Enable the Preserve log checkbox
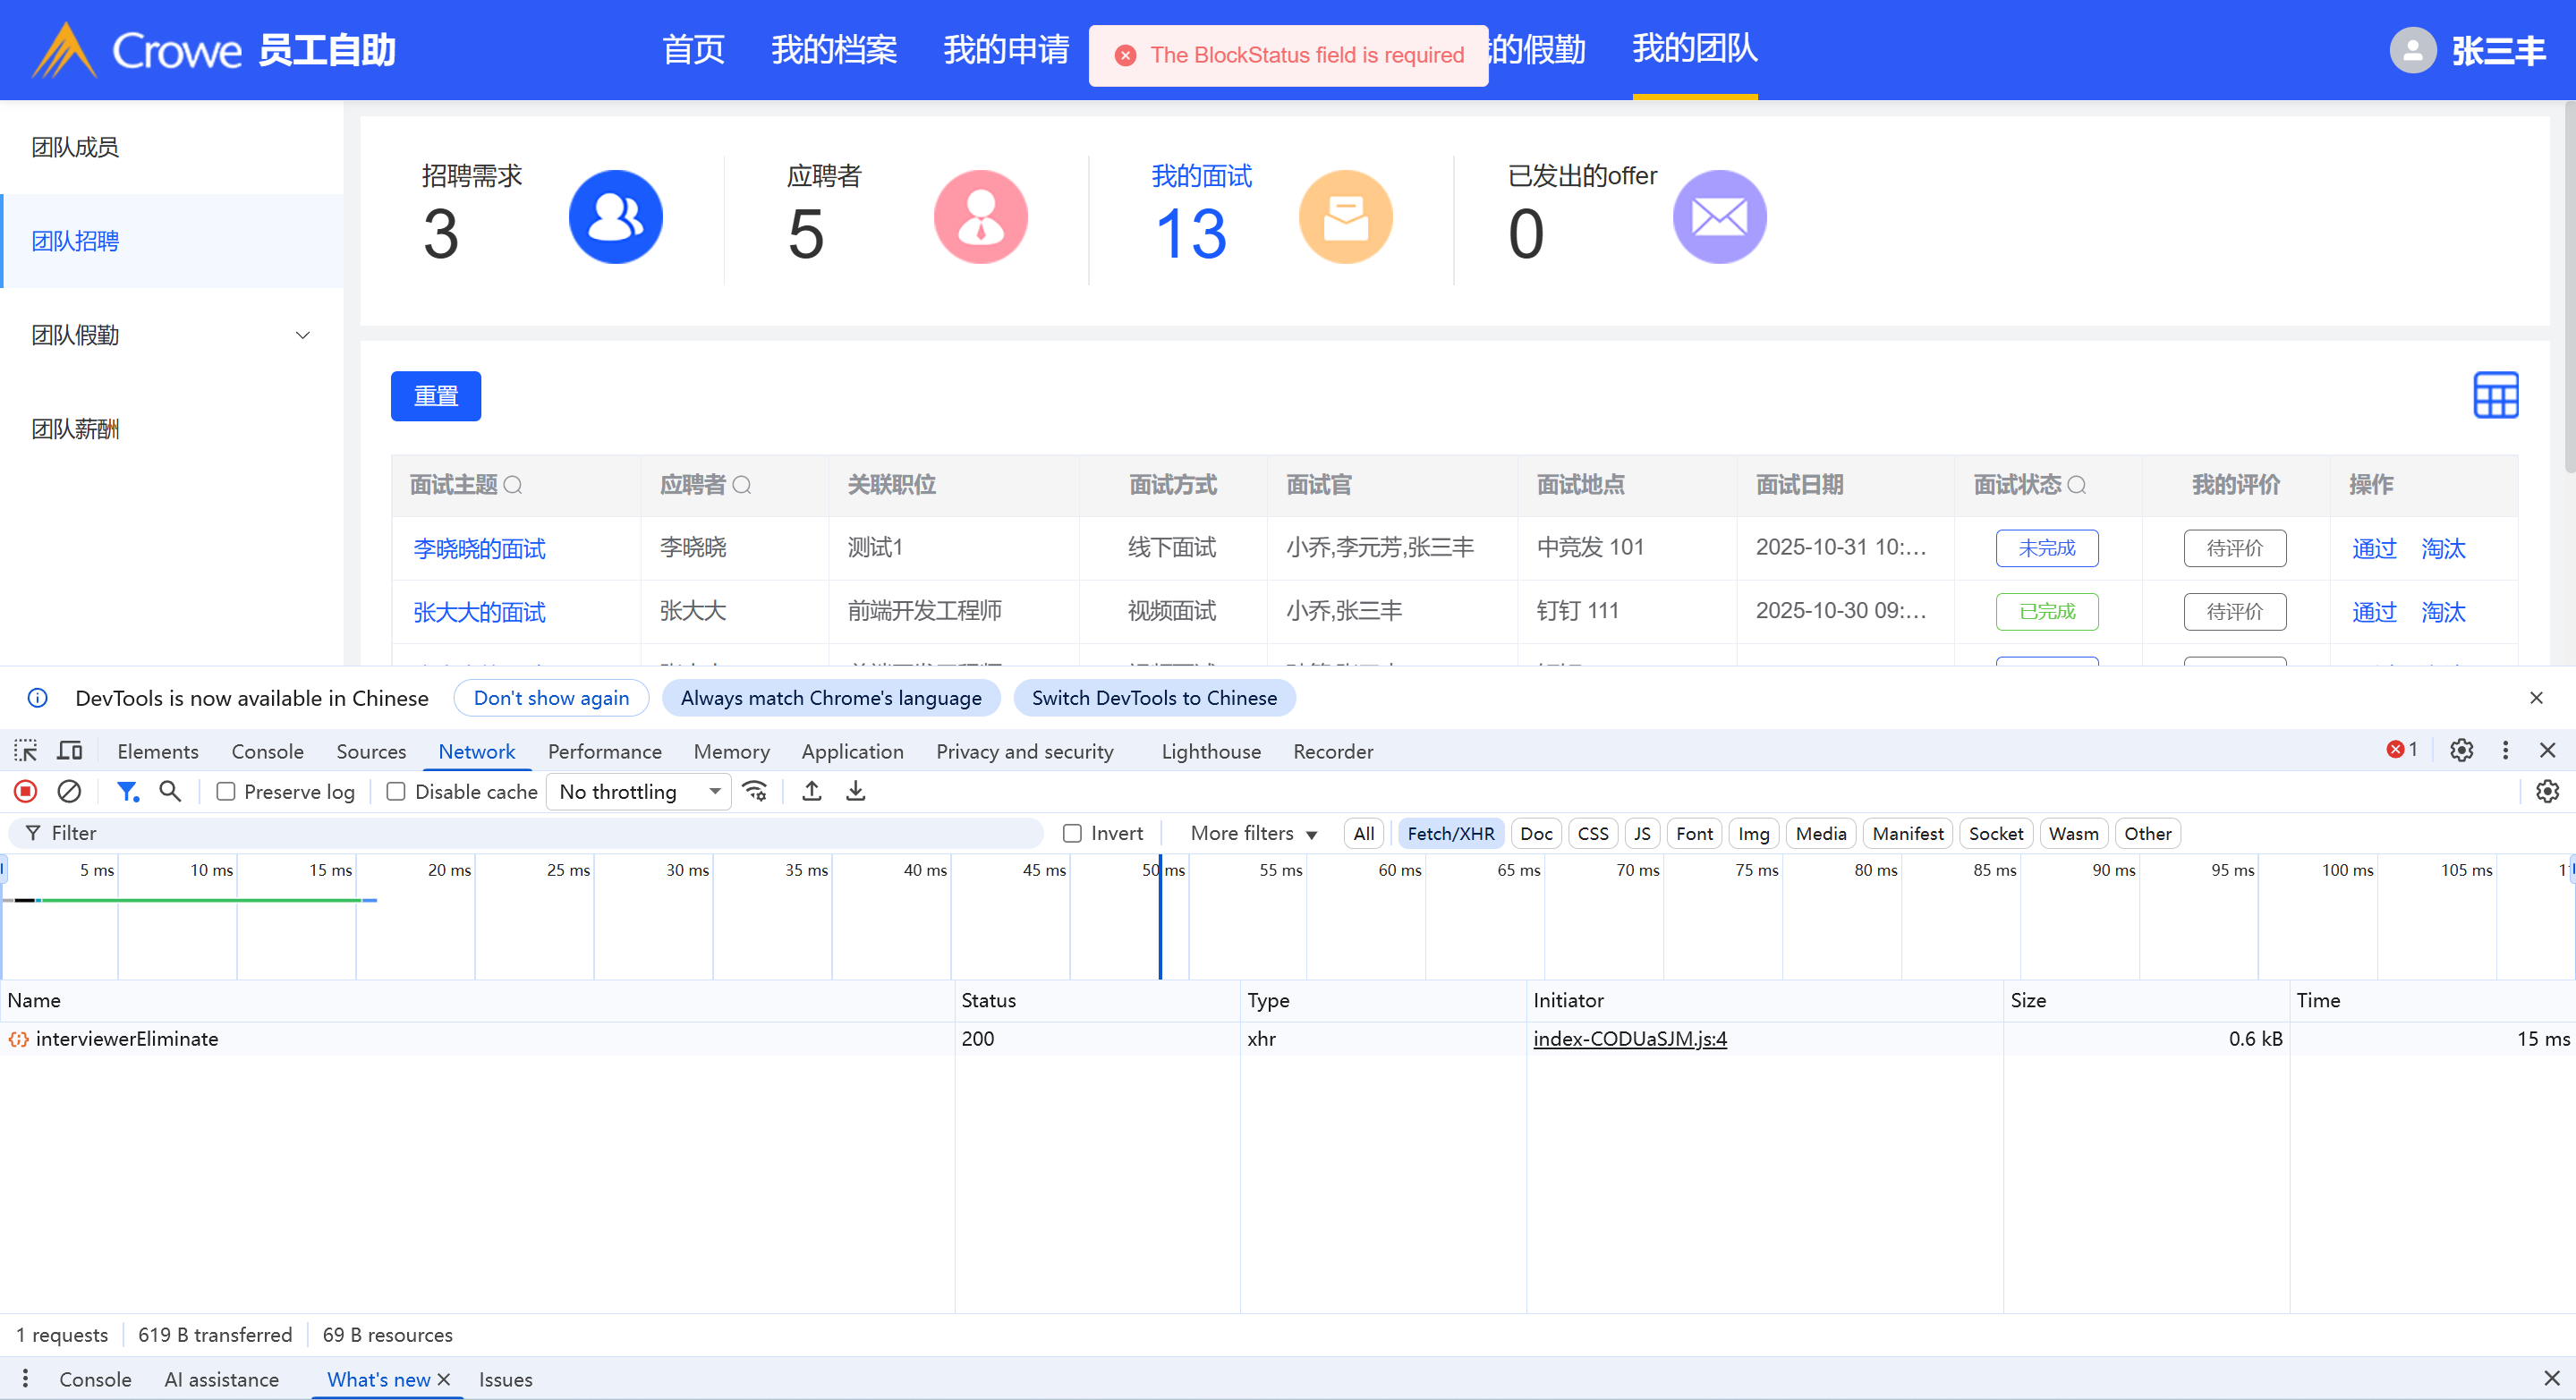 [x=226, y=791]
